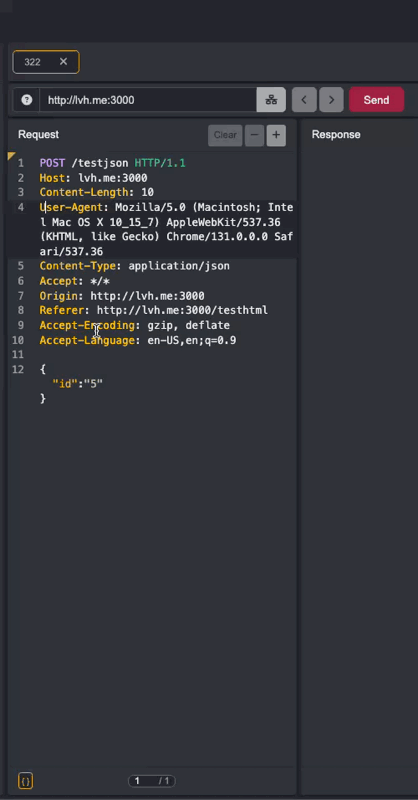
Task: Send the request
Action: [377, 100]
